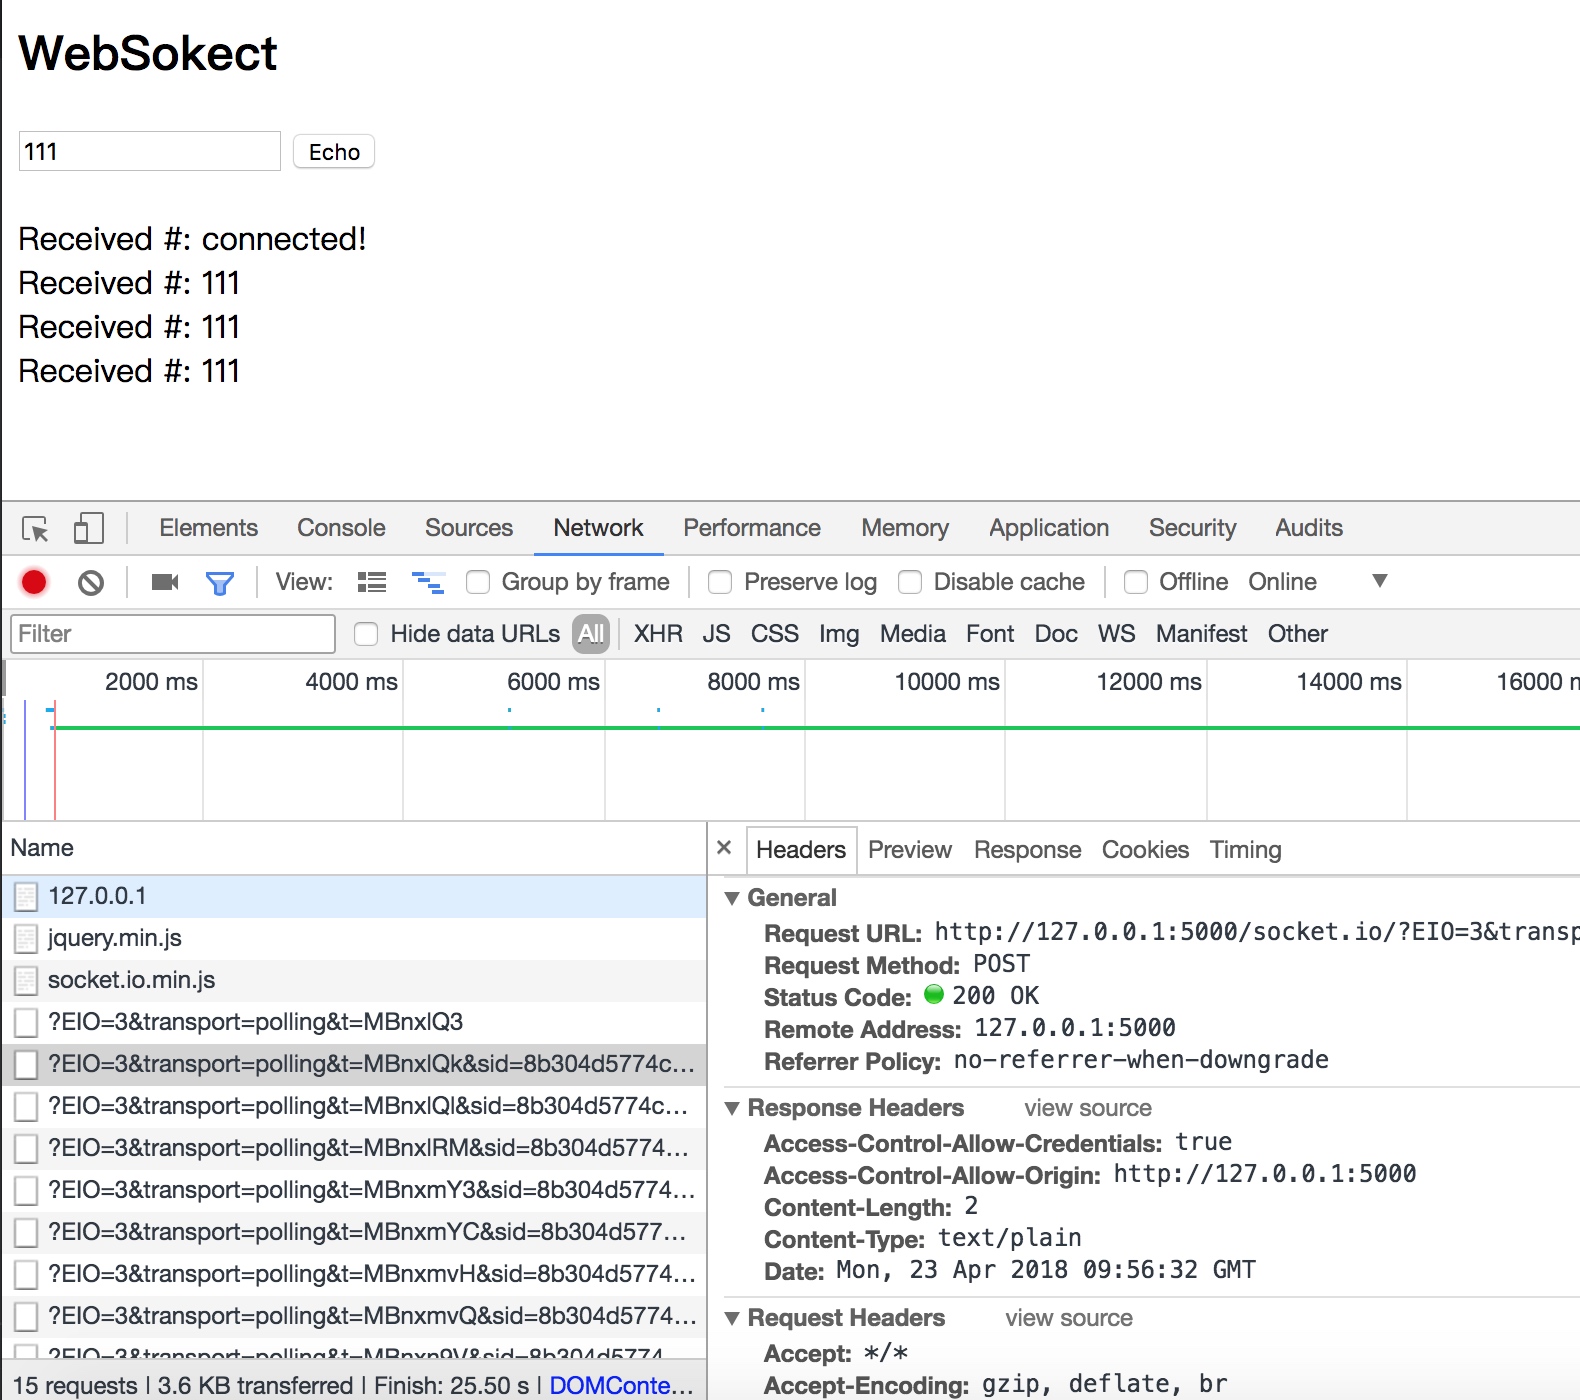Tick the Hide data URLs checkbox
Viewport: 1580px width, 1400px height.
[366, 634]
